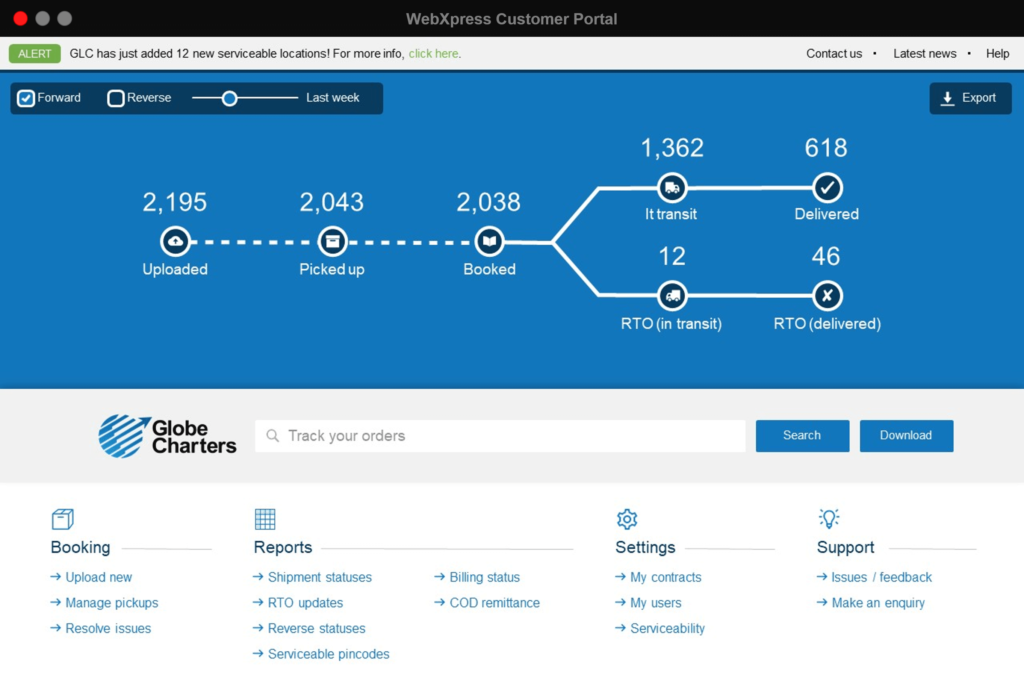This screenshot has width=1024, height=675.
Task: Click the Delivered checkmark icon
Action: (827, 187)
